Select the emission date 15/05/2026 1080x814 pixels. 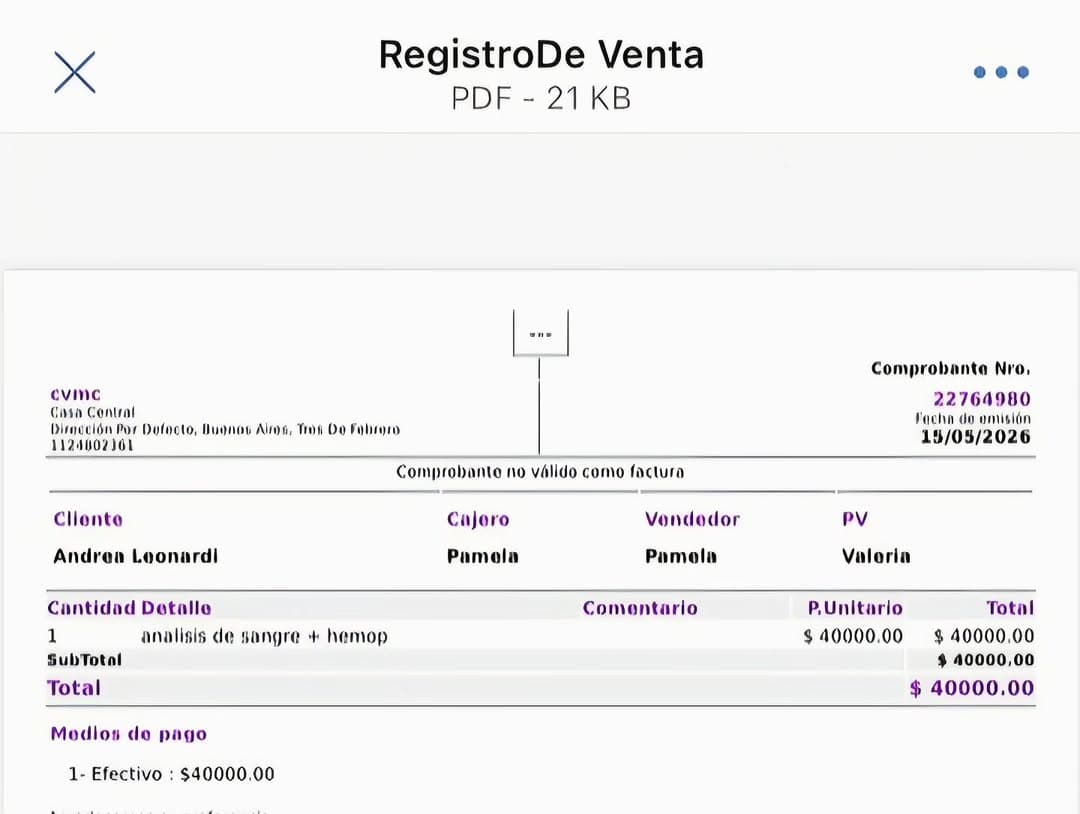tap(975, 437)
